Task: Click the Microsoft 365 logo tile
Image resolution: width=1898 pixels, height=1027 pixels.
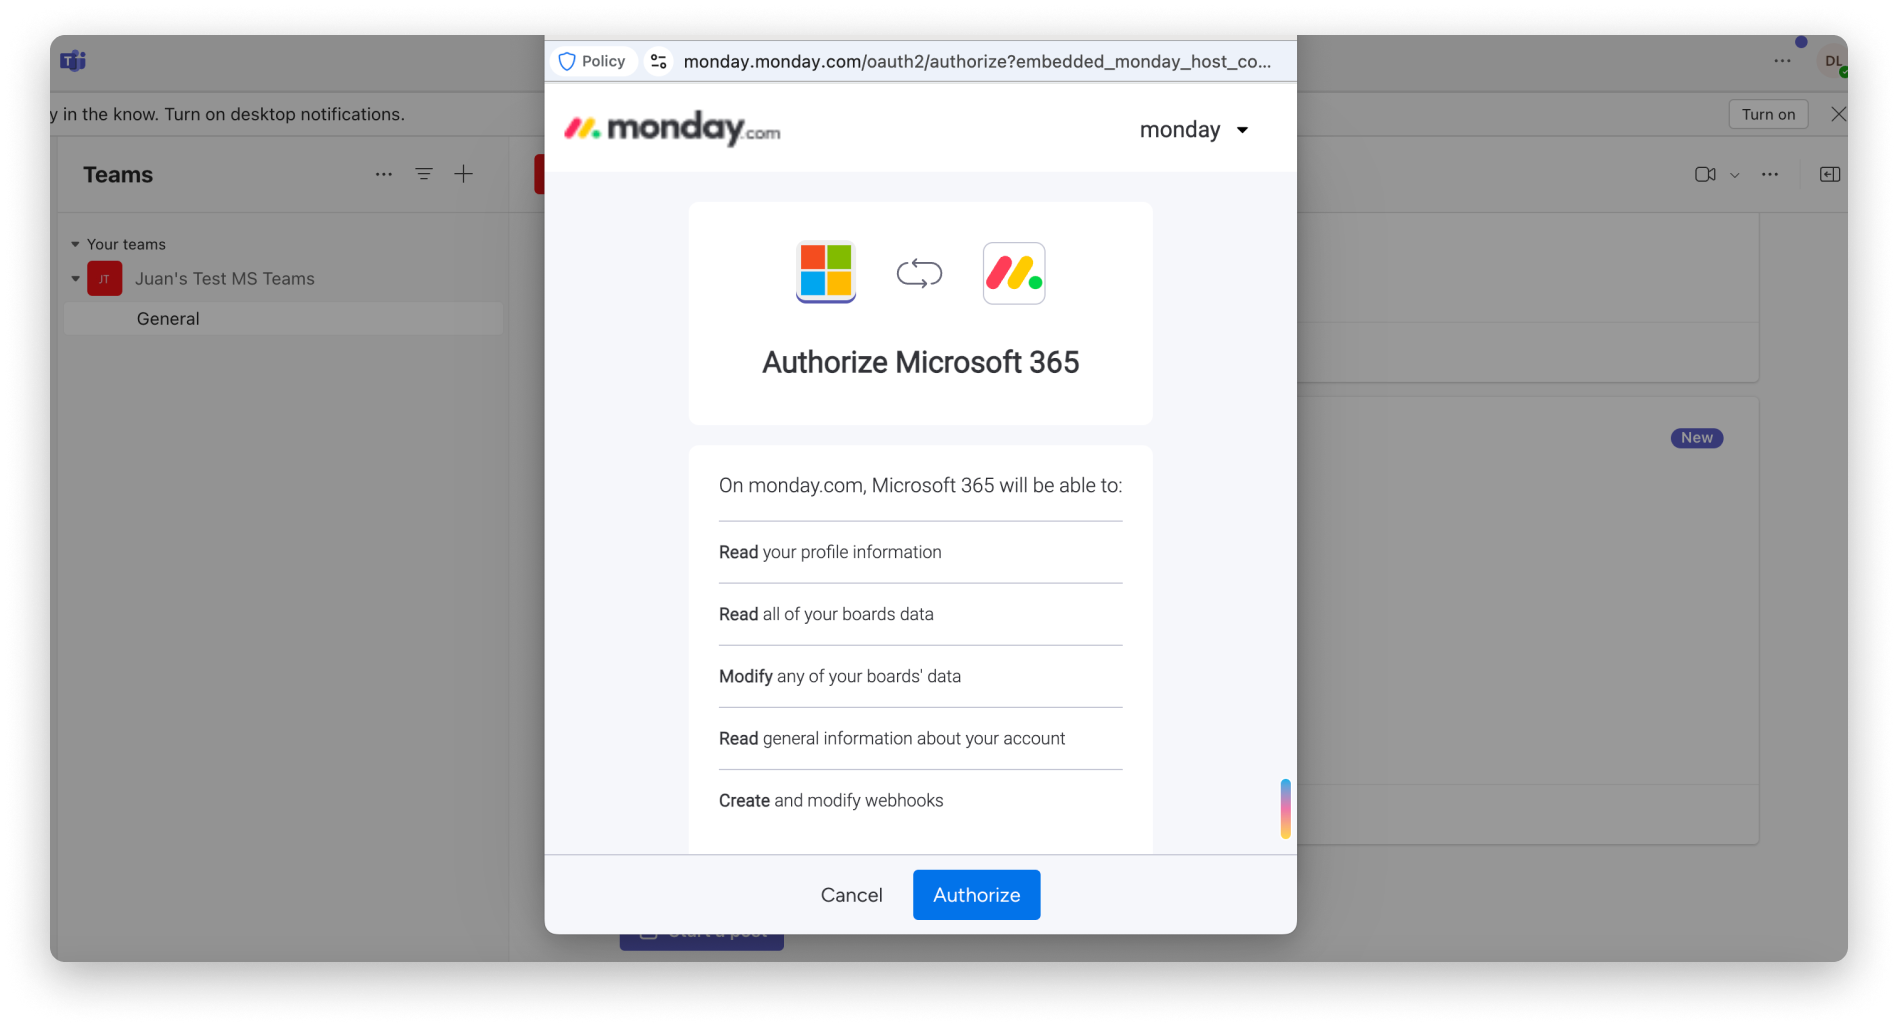Action: click(826, 272)
